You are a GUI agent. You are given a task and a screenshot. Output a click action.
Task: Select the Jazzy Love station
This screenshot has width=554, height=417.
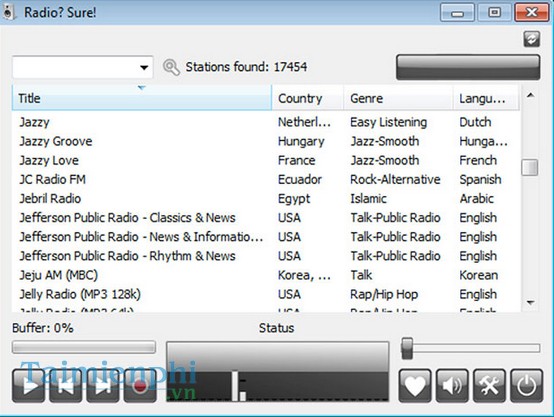pos(266,160)
